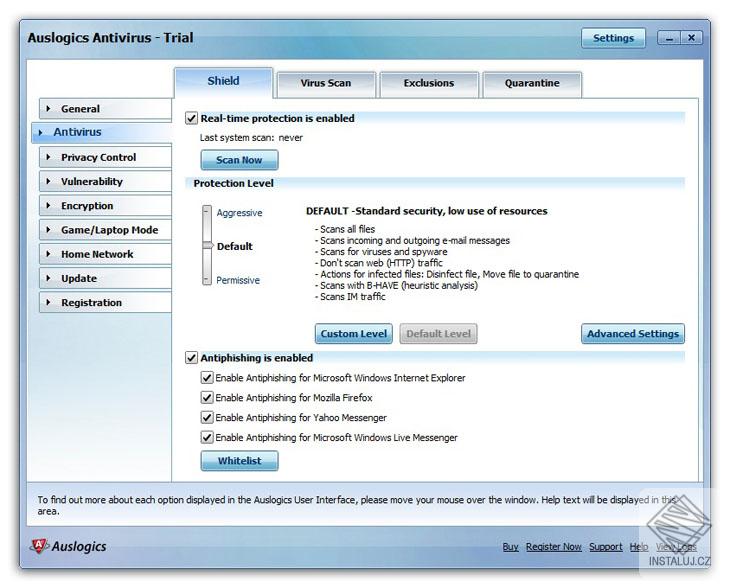
Task: Expand the Update section arrow
Action: click(x=48, y=278)
